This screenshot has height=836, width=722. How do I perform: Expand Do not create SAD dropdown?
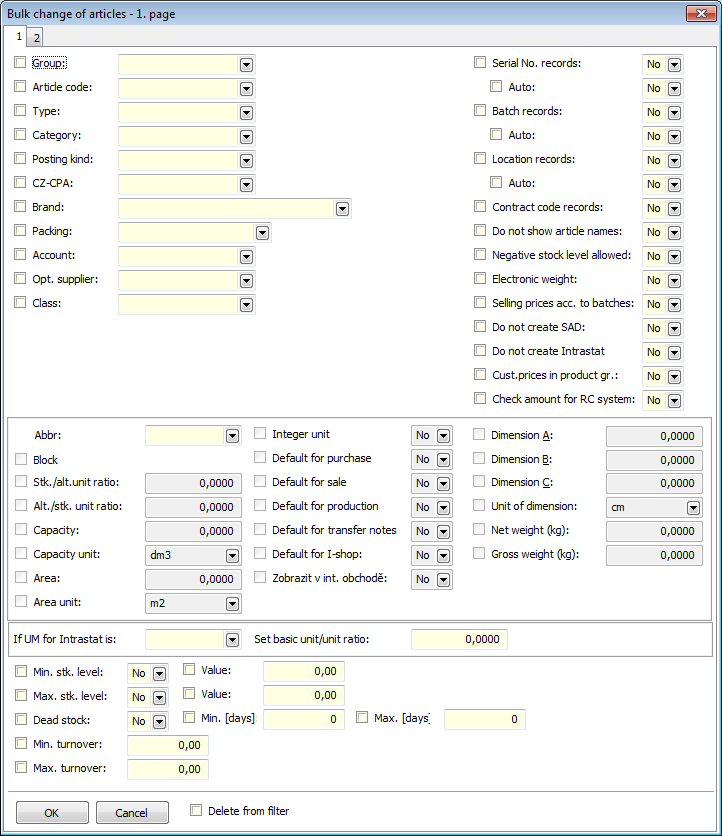674,328
